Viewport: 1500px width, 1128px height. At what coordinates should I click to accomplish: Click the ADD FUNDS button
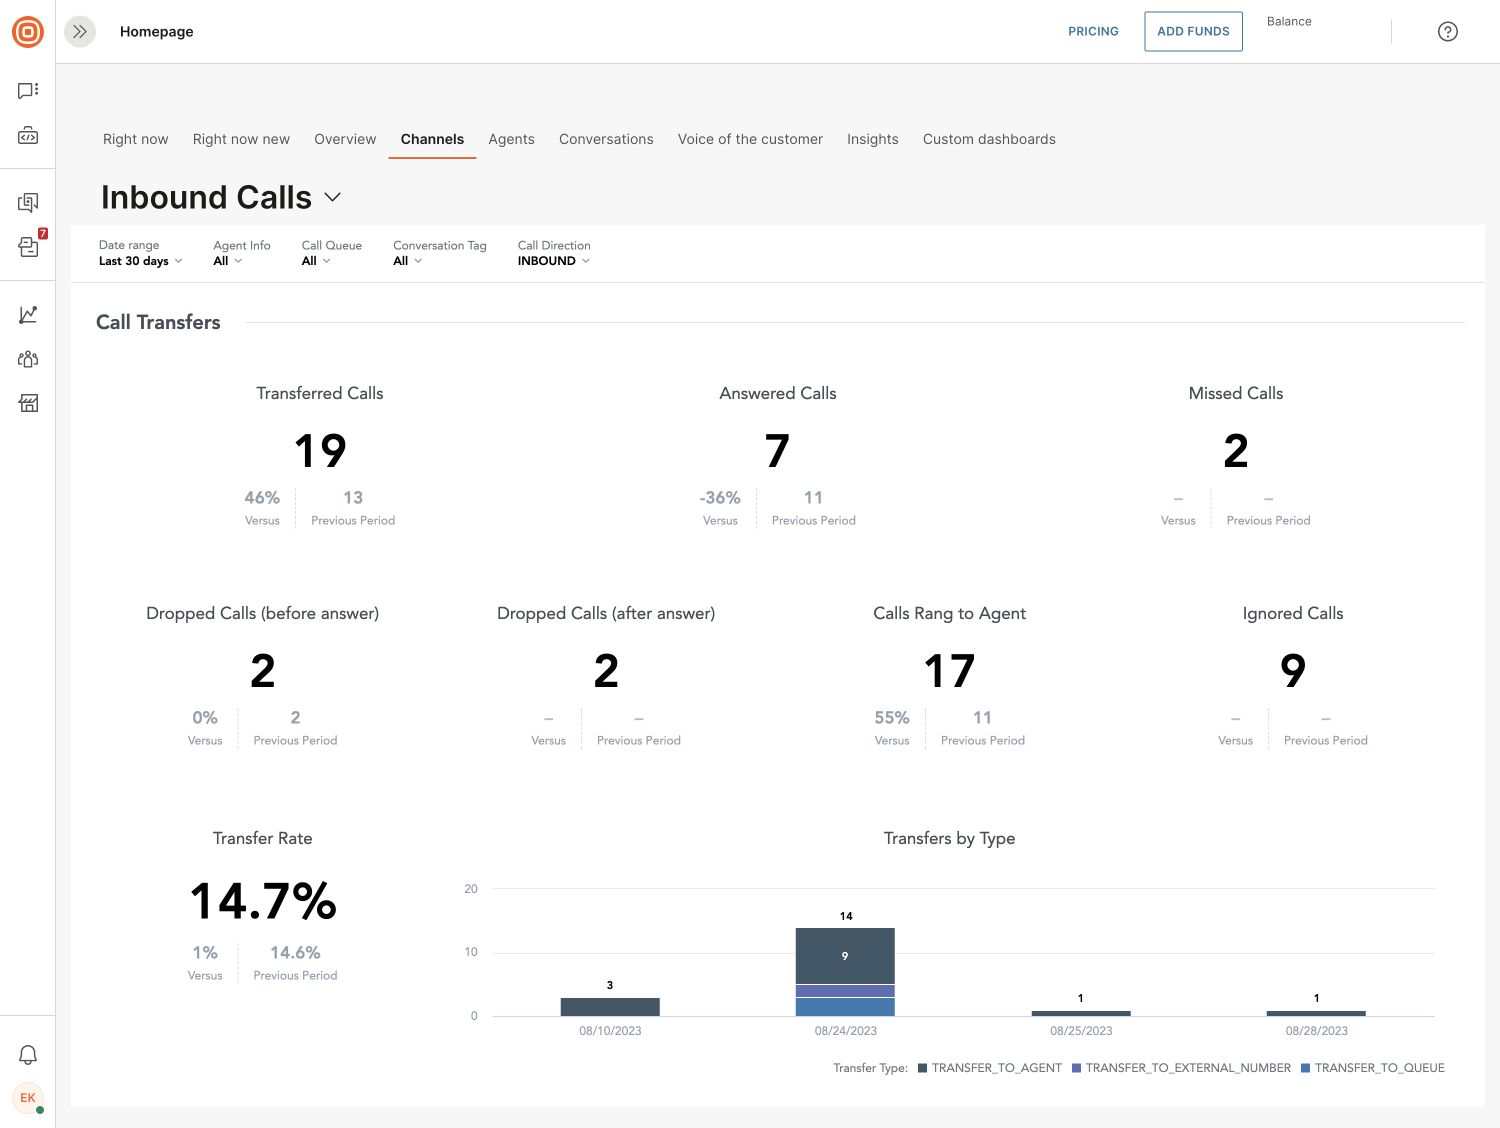point(1193,31)
